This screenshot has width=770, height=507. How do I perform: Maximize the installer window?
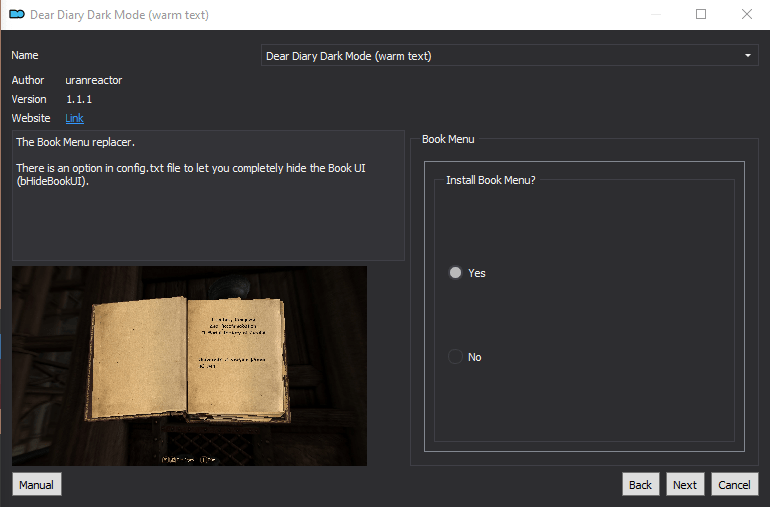(x=701, y=14)
